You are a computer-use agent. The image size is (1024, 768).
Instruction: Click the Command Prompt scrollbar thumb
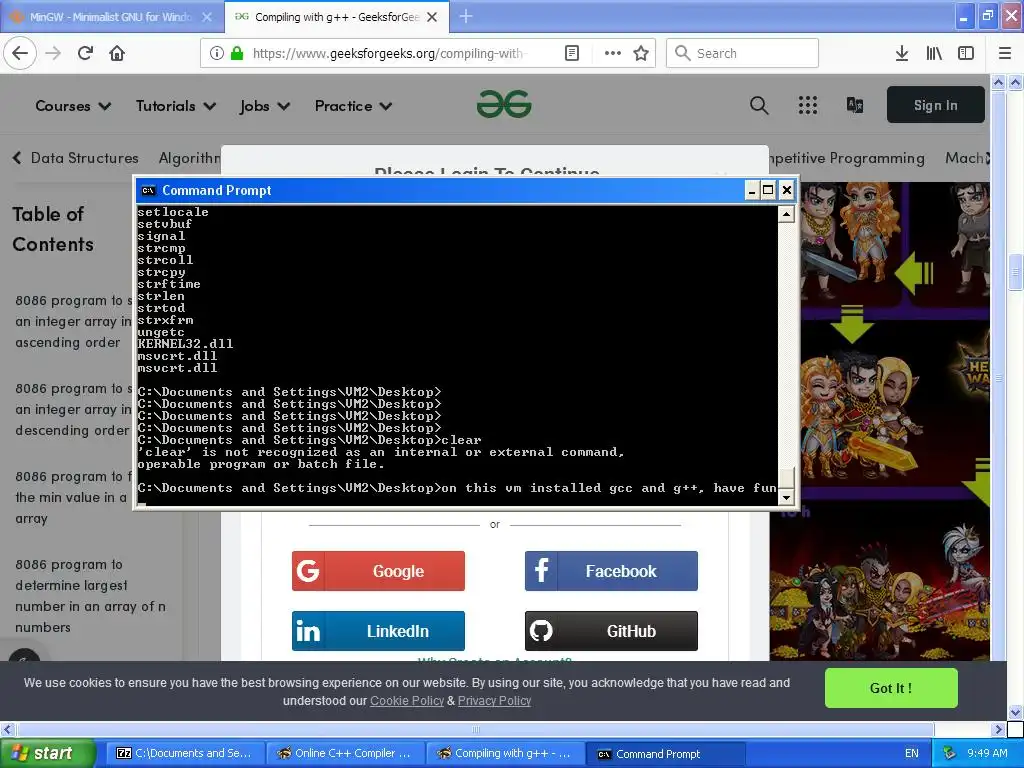(786, 477)
